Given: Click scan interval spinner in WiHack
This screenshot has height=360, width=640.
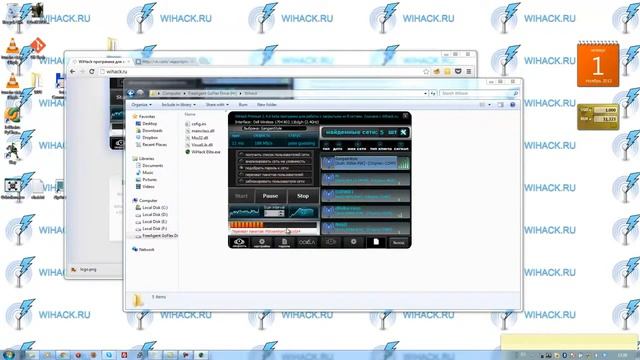Looking at the screenshot, I should tap(274, 213).
